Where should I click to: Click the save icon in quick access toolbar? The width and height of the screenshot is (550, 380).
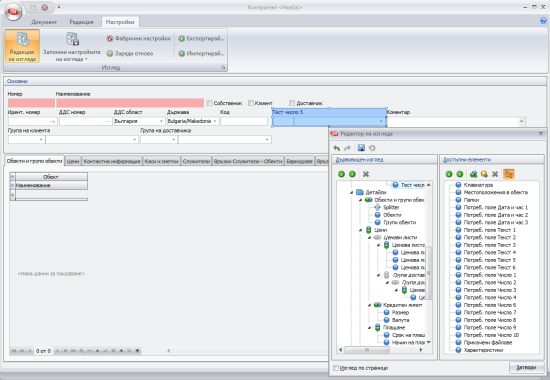tap(33, 7)
